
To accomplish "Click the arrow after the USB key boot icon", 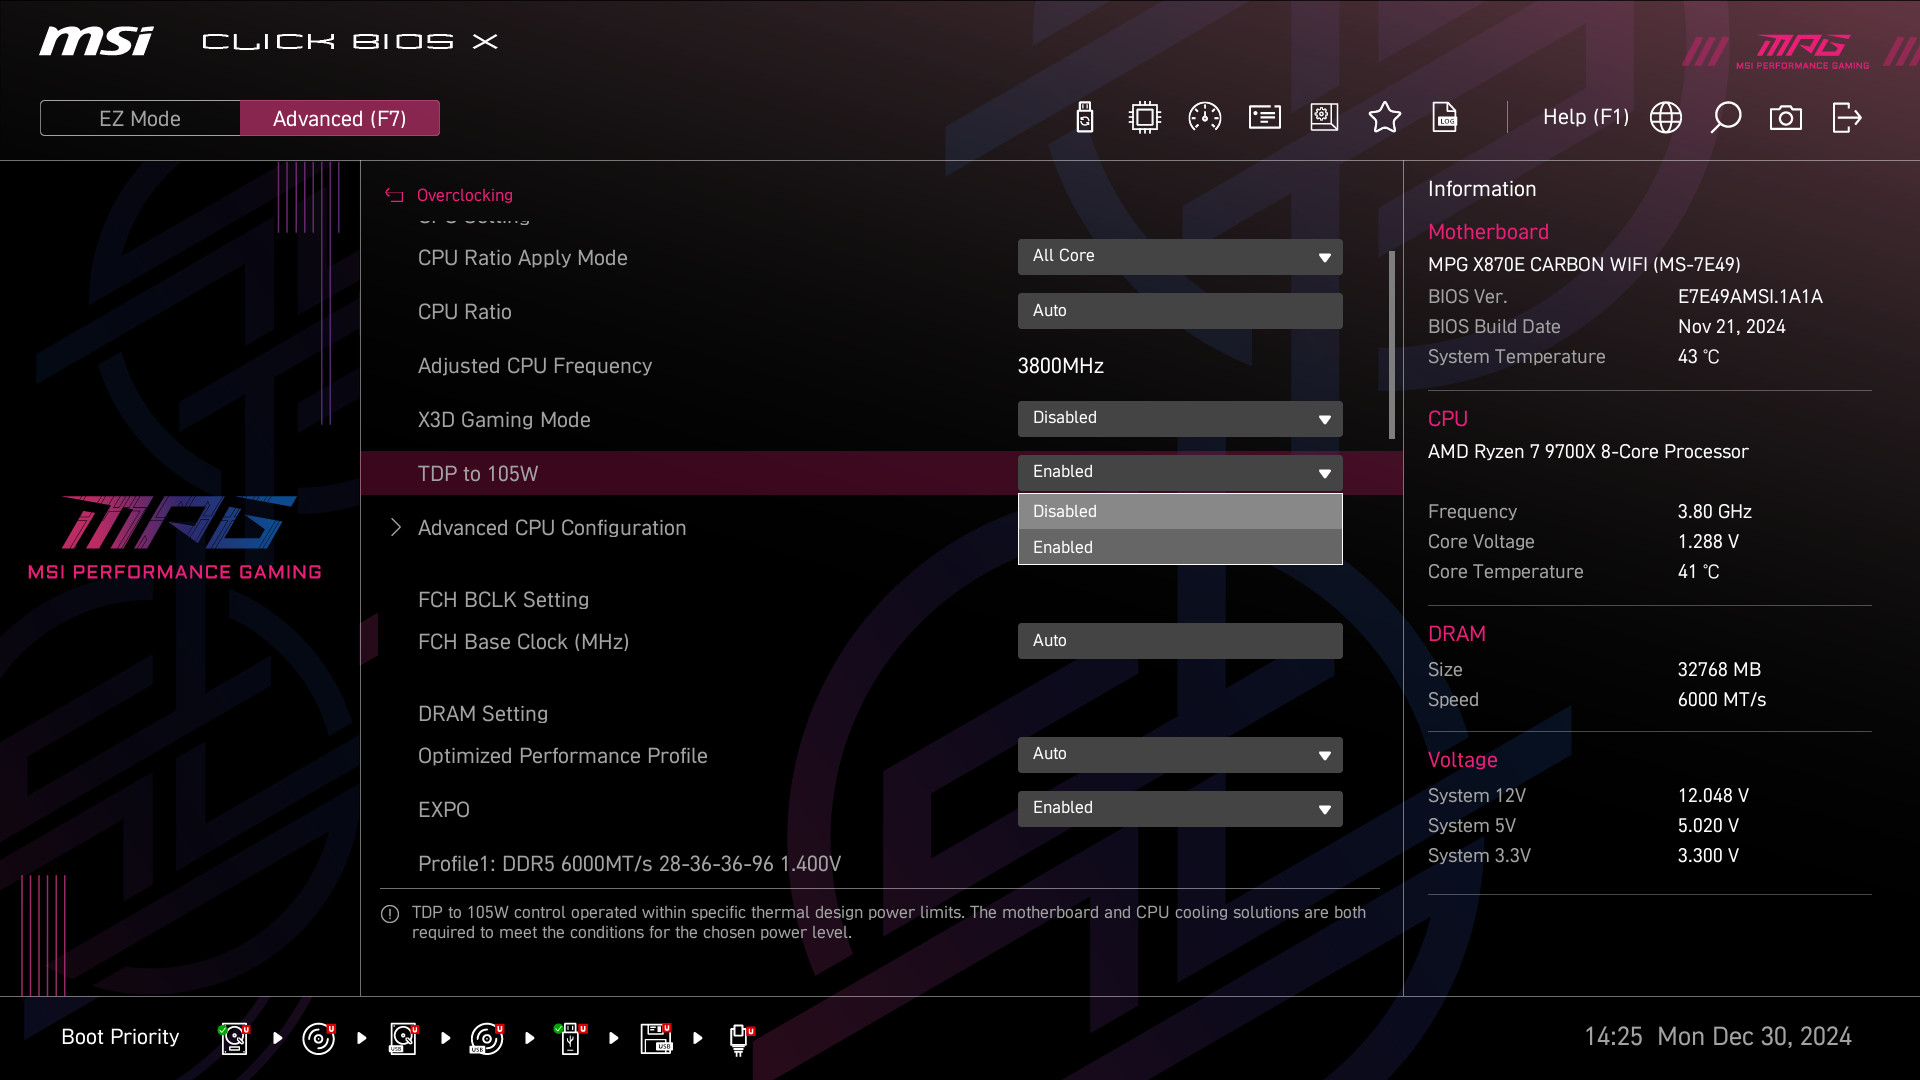I will point(614,1038).
